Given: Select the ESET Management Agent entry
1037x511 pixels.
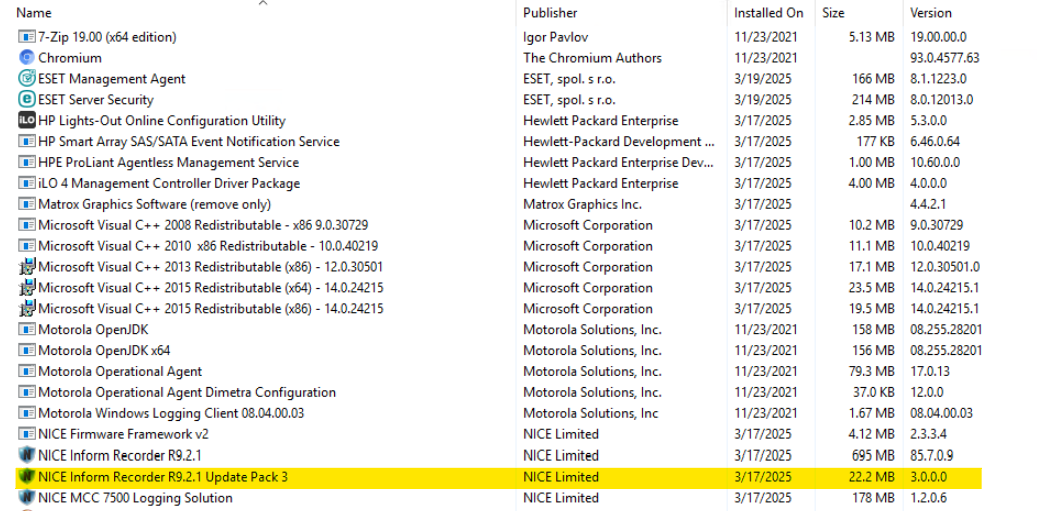Looking at the screenshot, I should pyautogui.click(x=112, y=79).
